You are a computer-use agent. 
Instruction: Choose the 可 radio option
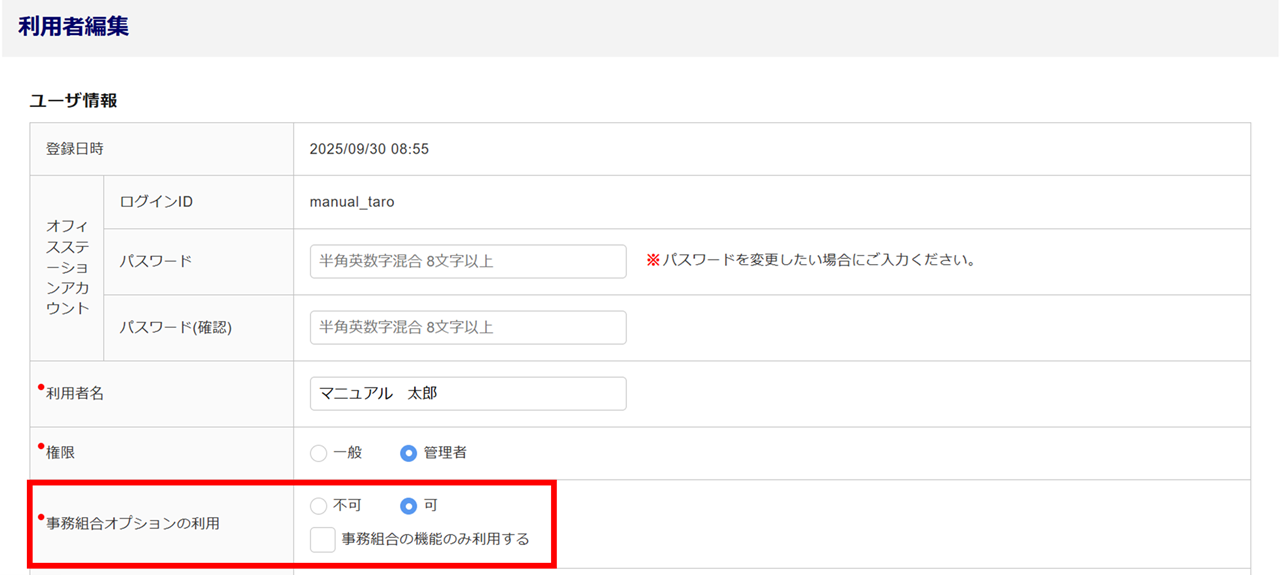(408, 506)
